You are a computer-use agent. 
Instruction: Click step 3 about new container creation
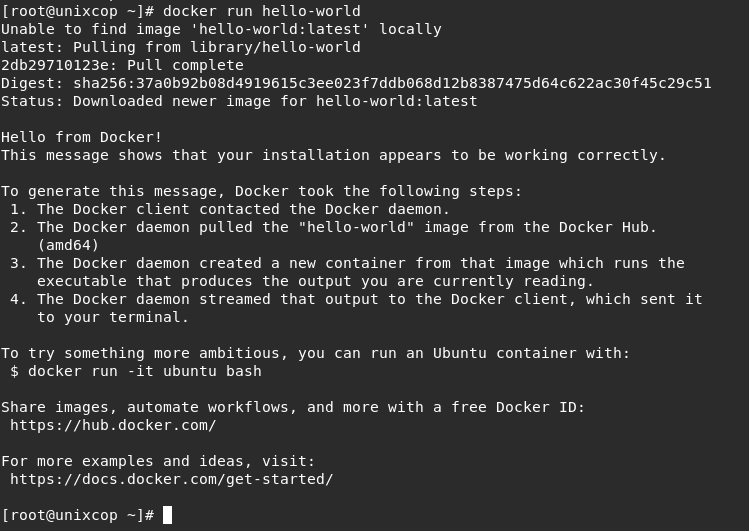347,272
